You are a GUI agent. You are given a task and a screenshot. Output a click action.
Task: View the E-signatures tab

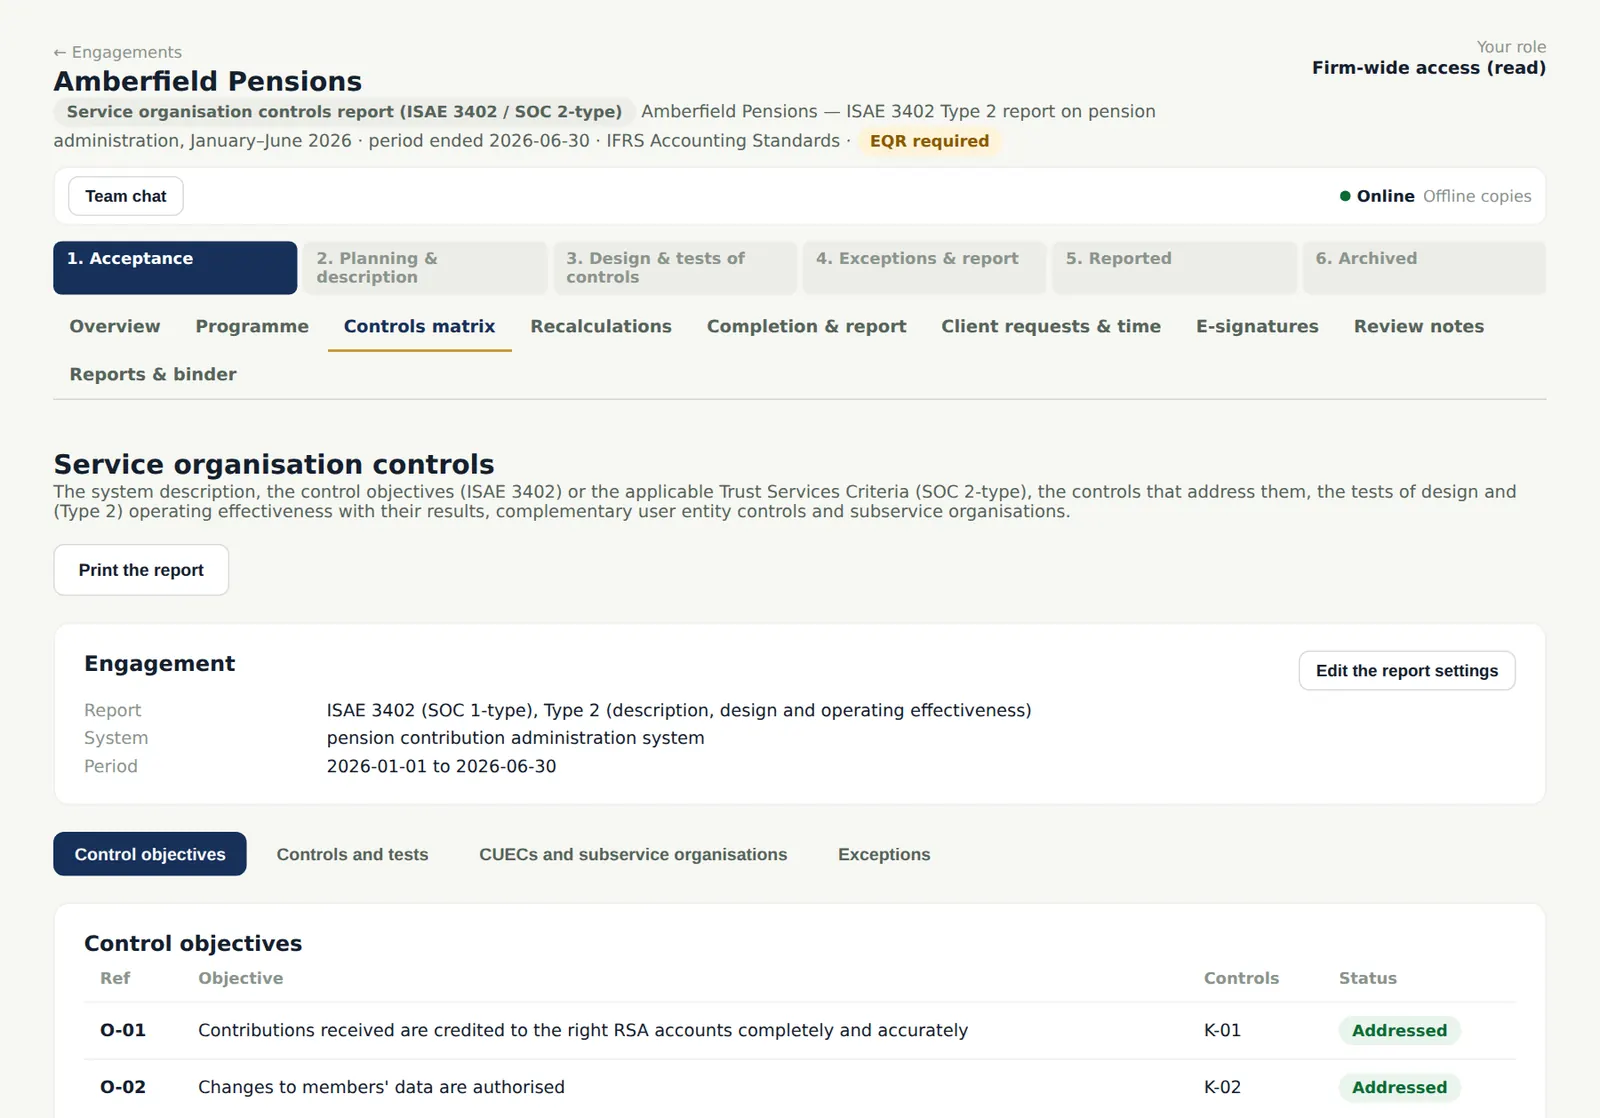click(1257, 326)
